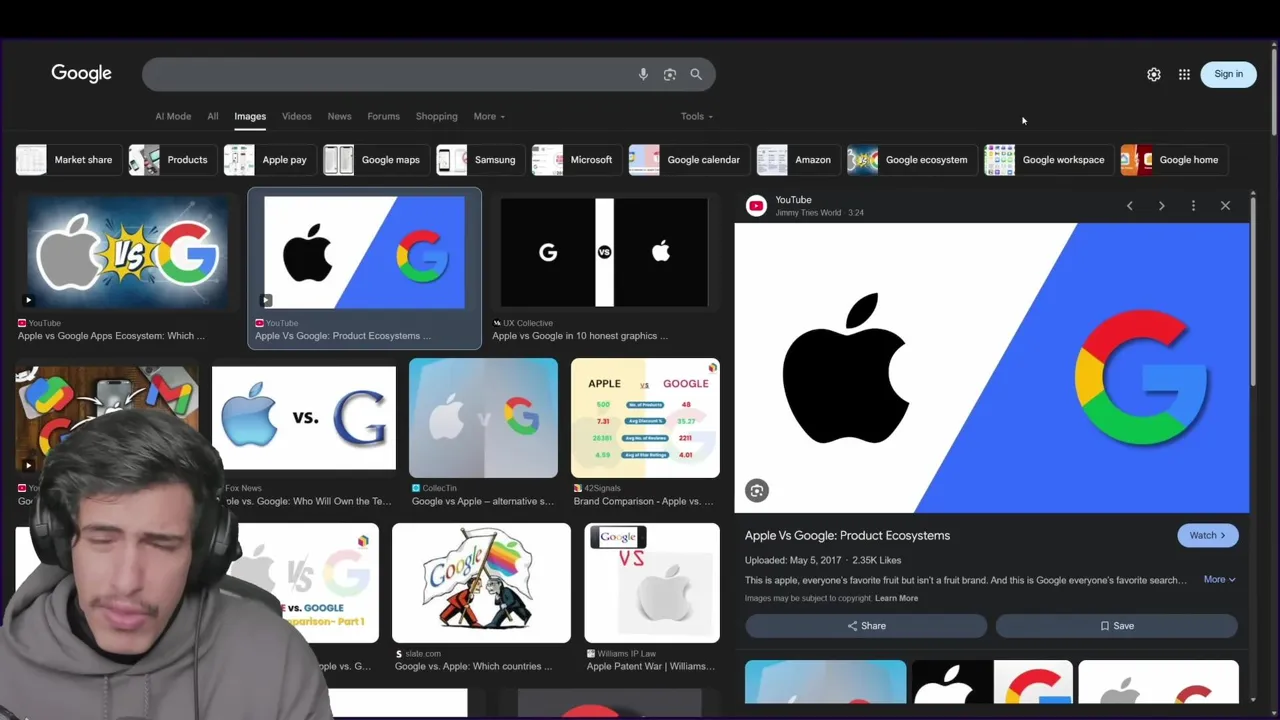Expand the Tools dropdown
The height and width of the screenshot is (720, 1280).
coord(697,116)
